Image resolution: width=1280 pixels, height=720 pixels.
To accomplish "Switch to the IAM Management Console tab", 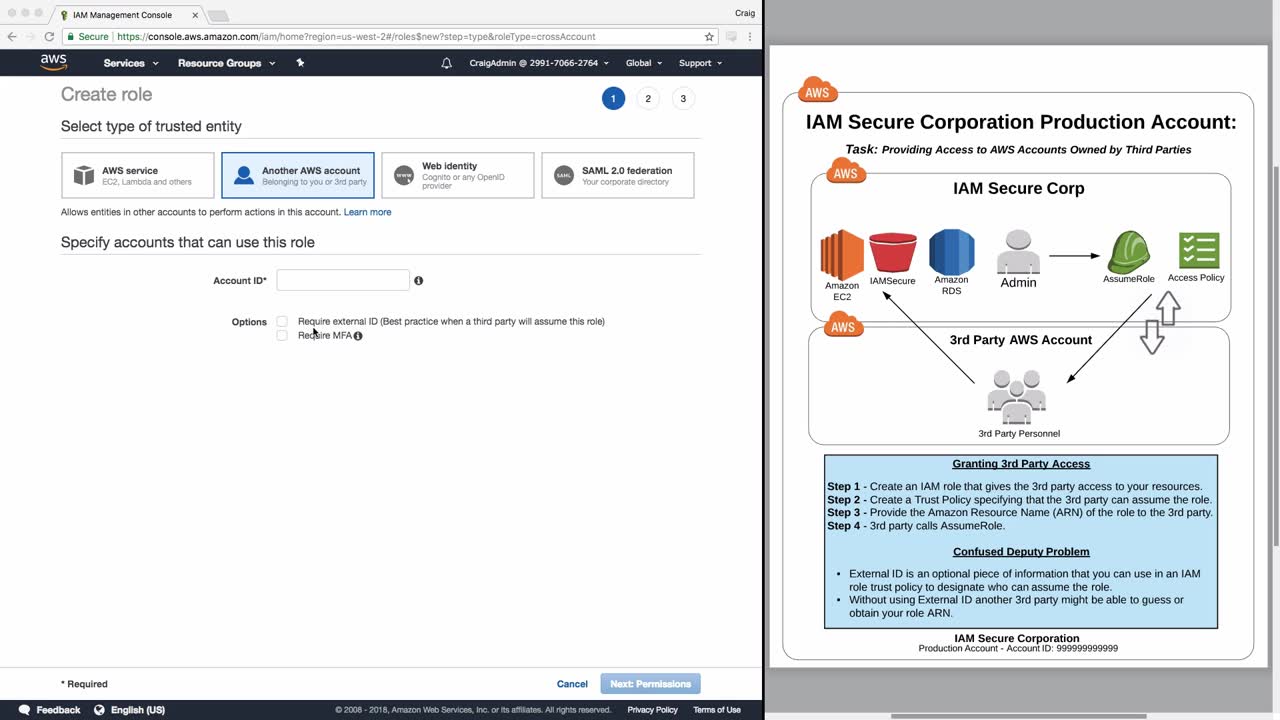I will (129, 15).
